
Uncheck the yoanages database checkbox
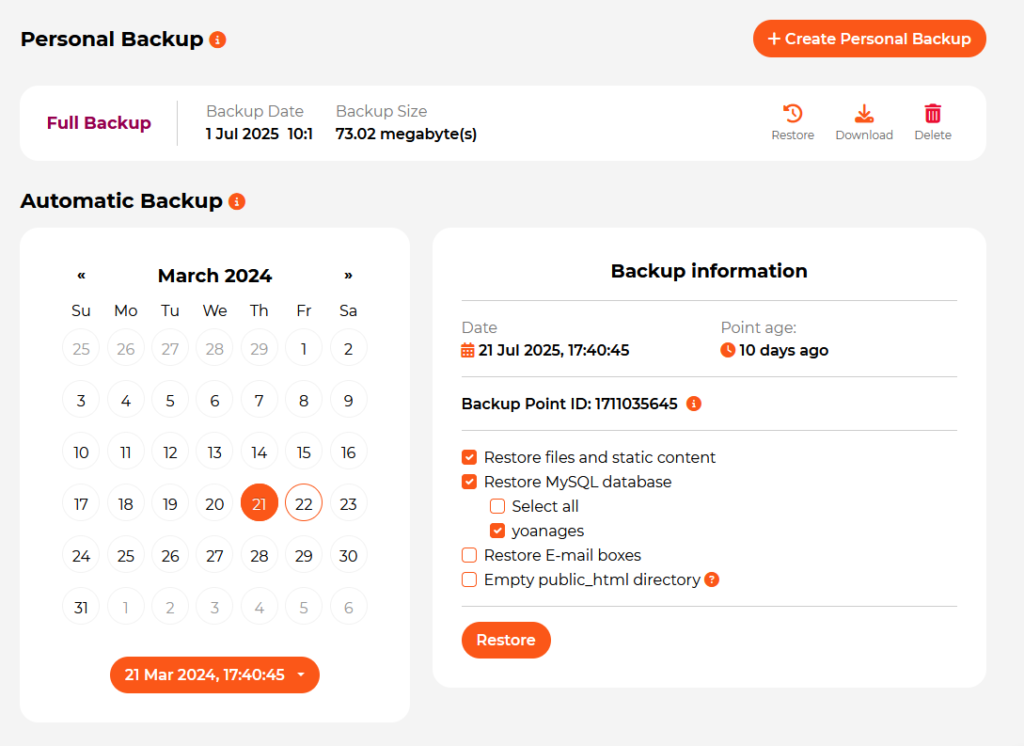(x=497, y=530)
